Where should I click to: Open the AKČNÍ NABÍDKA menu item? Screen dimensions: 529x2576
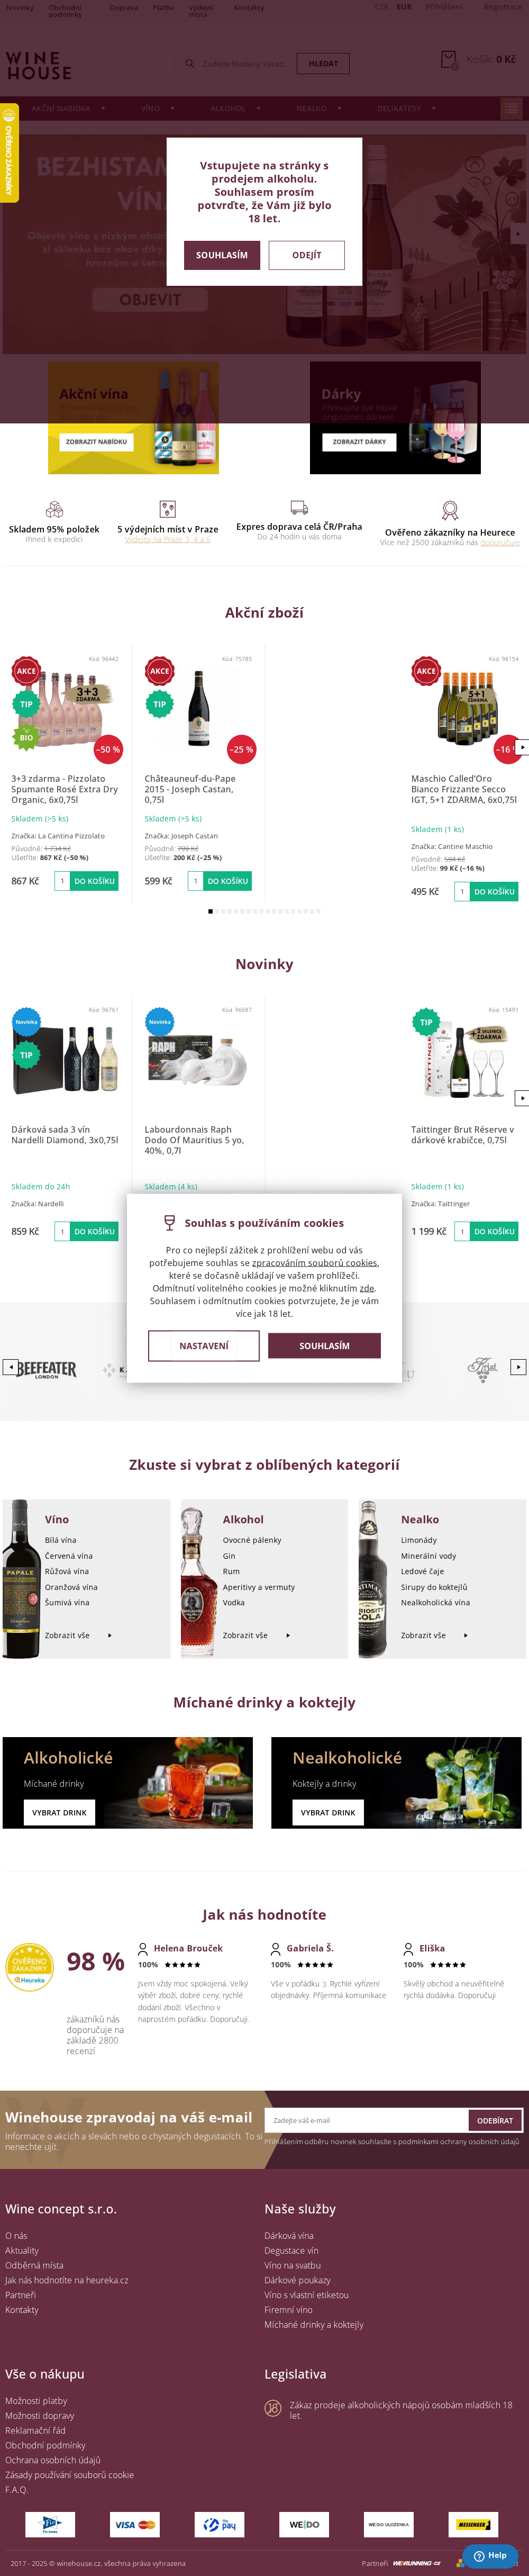(x=68, y=108)
